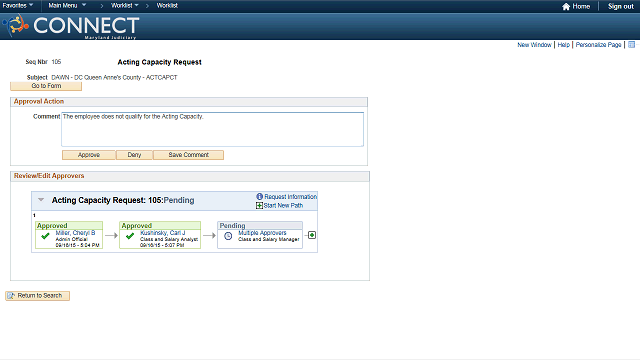The image size is (640, 360).
Task: Click the Go to Form button
Action: click(46, 86)
